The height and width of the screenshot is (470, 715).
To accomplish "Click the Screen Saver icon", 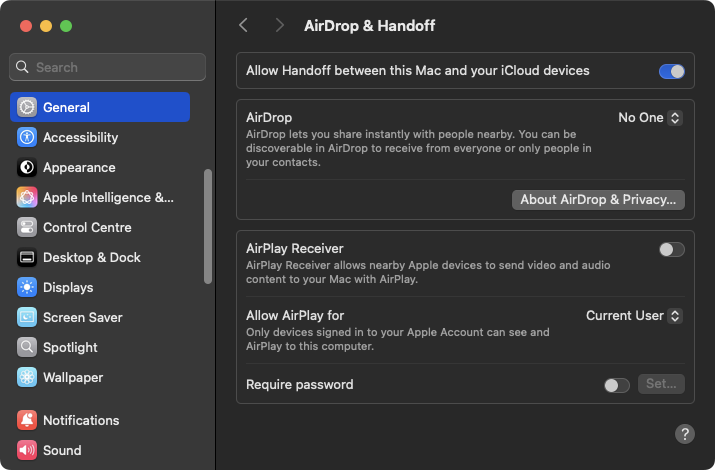I will 27,317.
